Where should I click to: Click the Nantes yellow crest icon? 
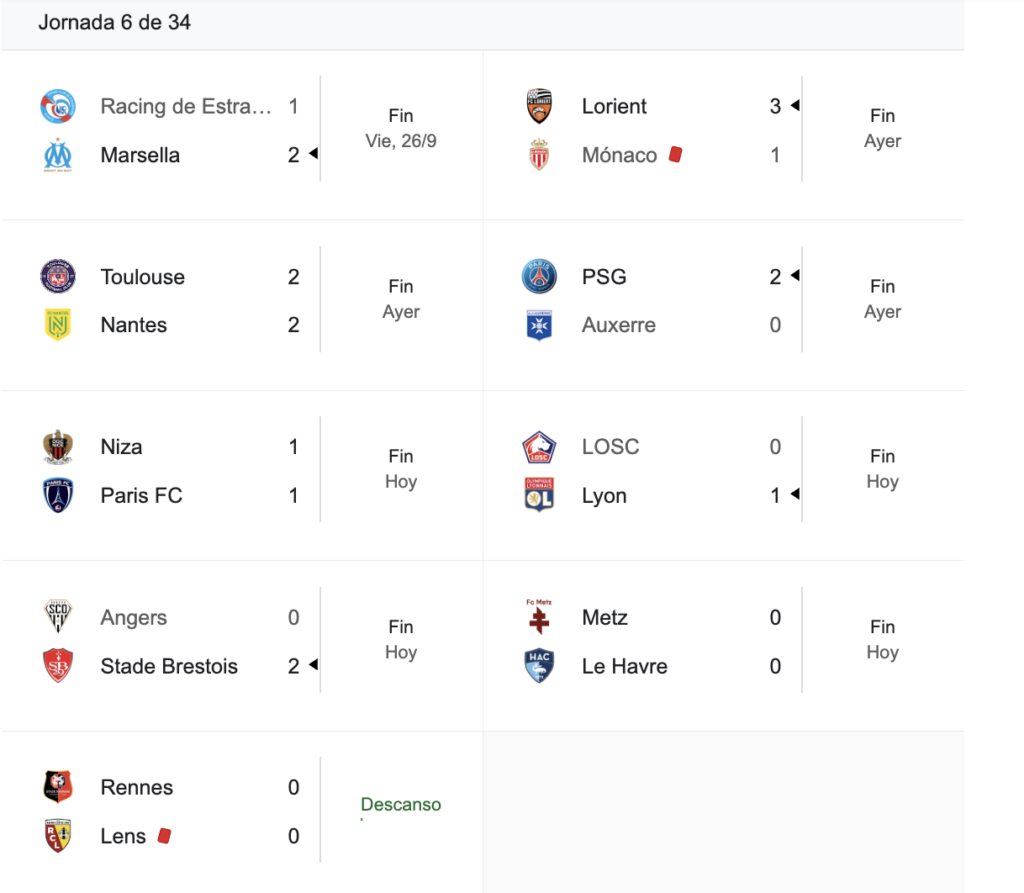coord(57,325)
